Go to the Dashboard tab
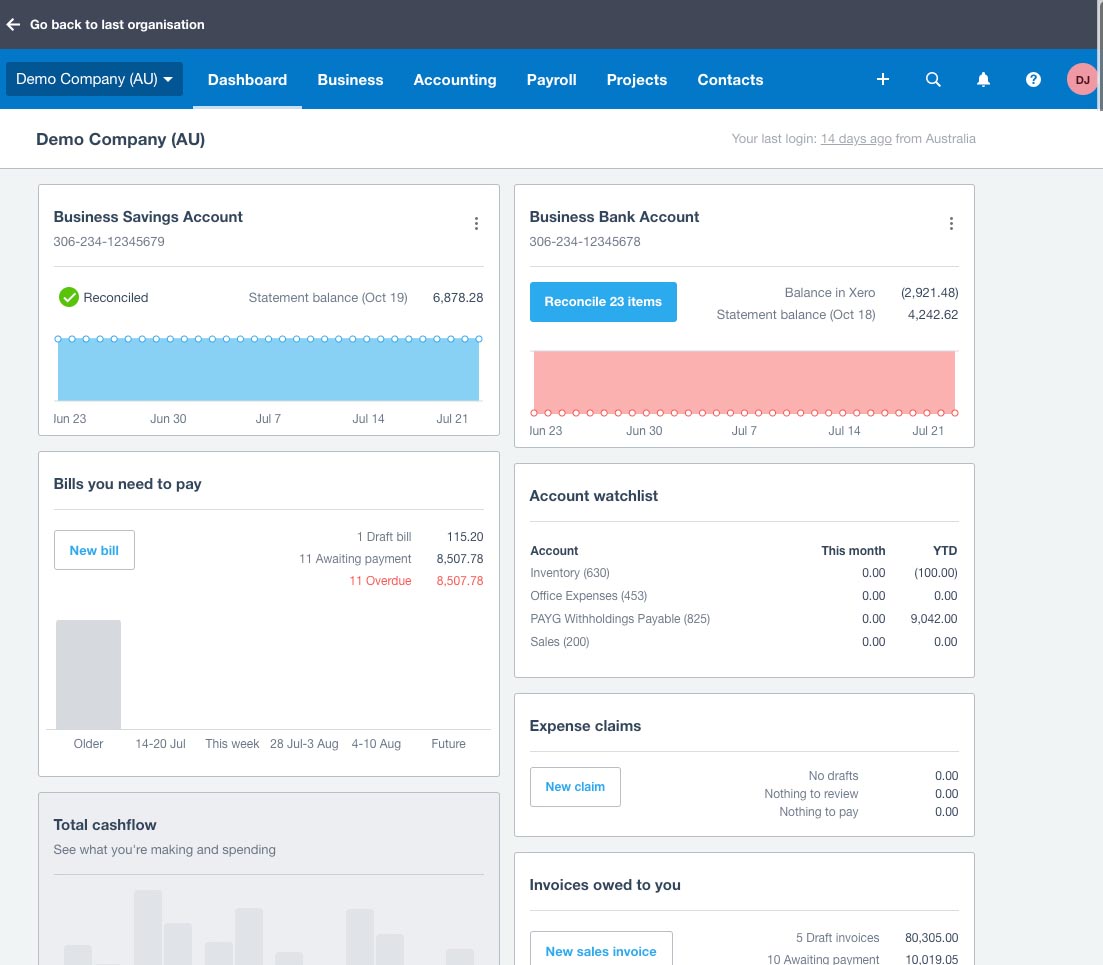 point(248,80)
